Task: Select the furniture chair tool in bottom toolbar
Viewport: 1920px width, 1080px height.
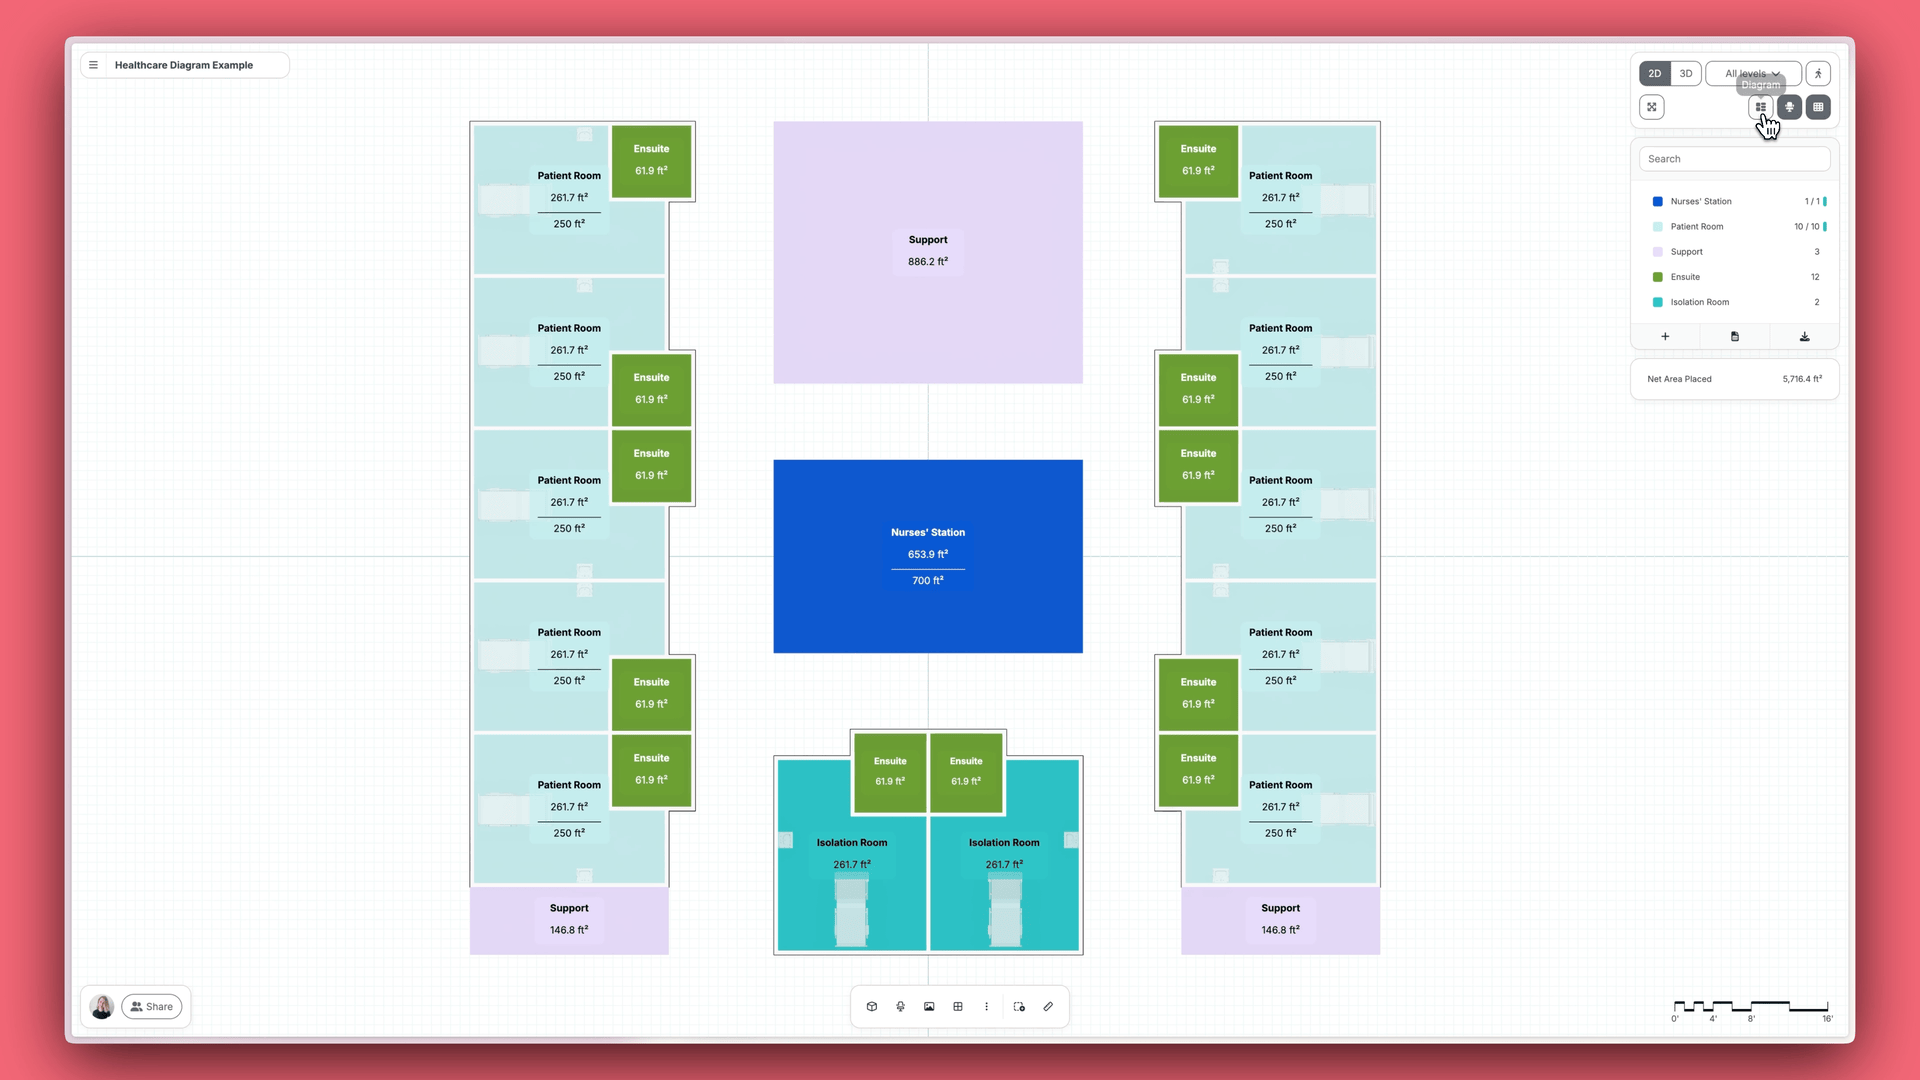Action: click(901, 1007)
